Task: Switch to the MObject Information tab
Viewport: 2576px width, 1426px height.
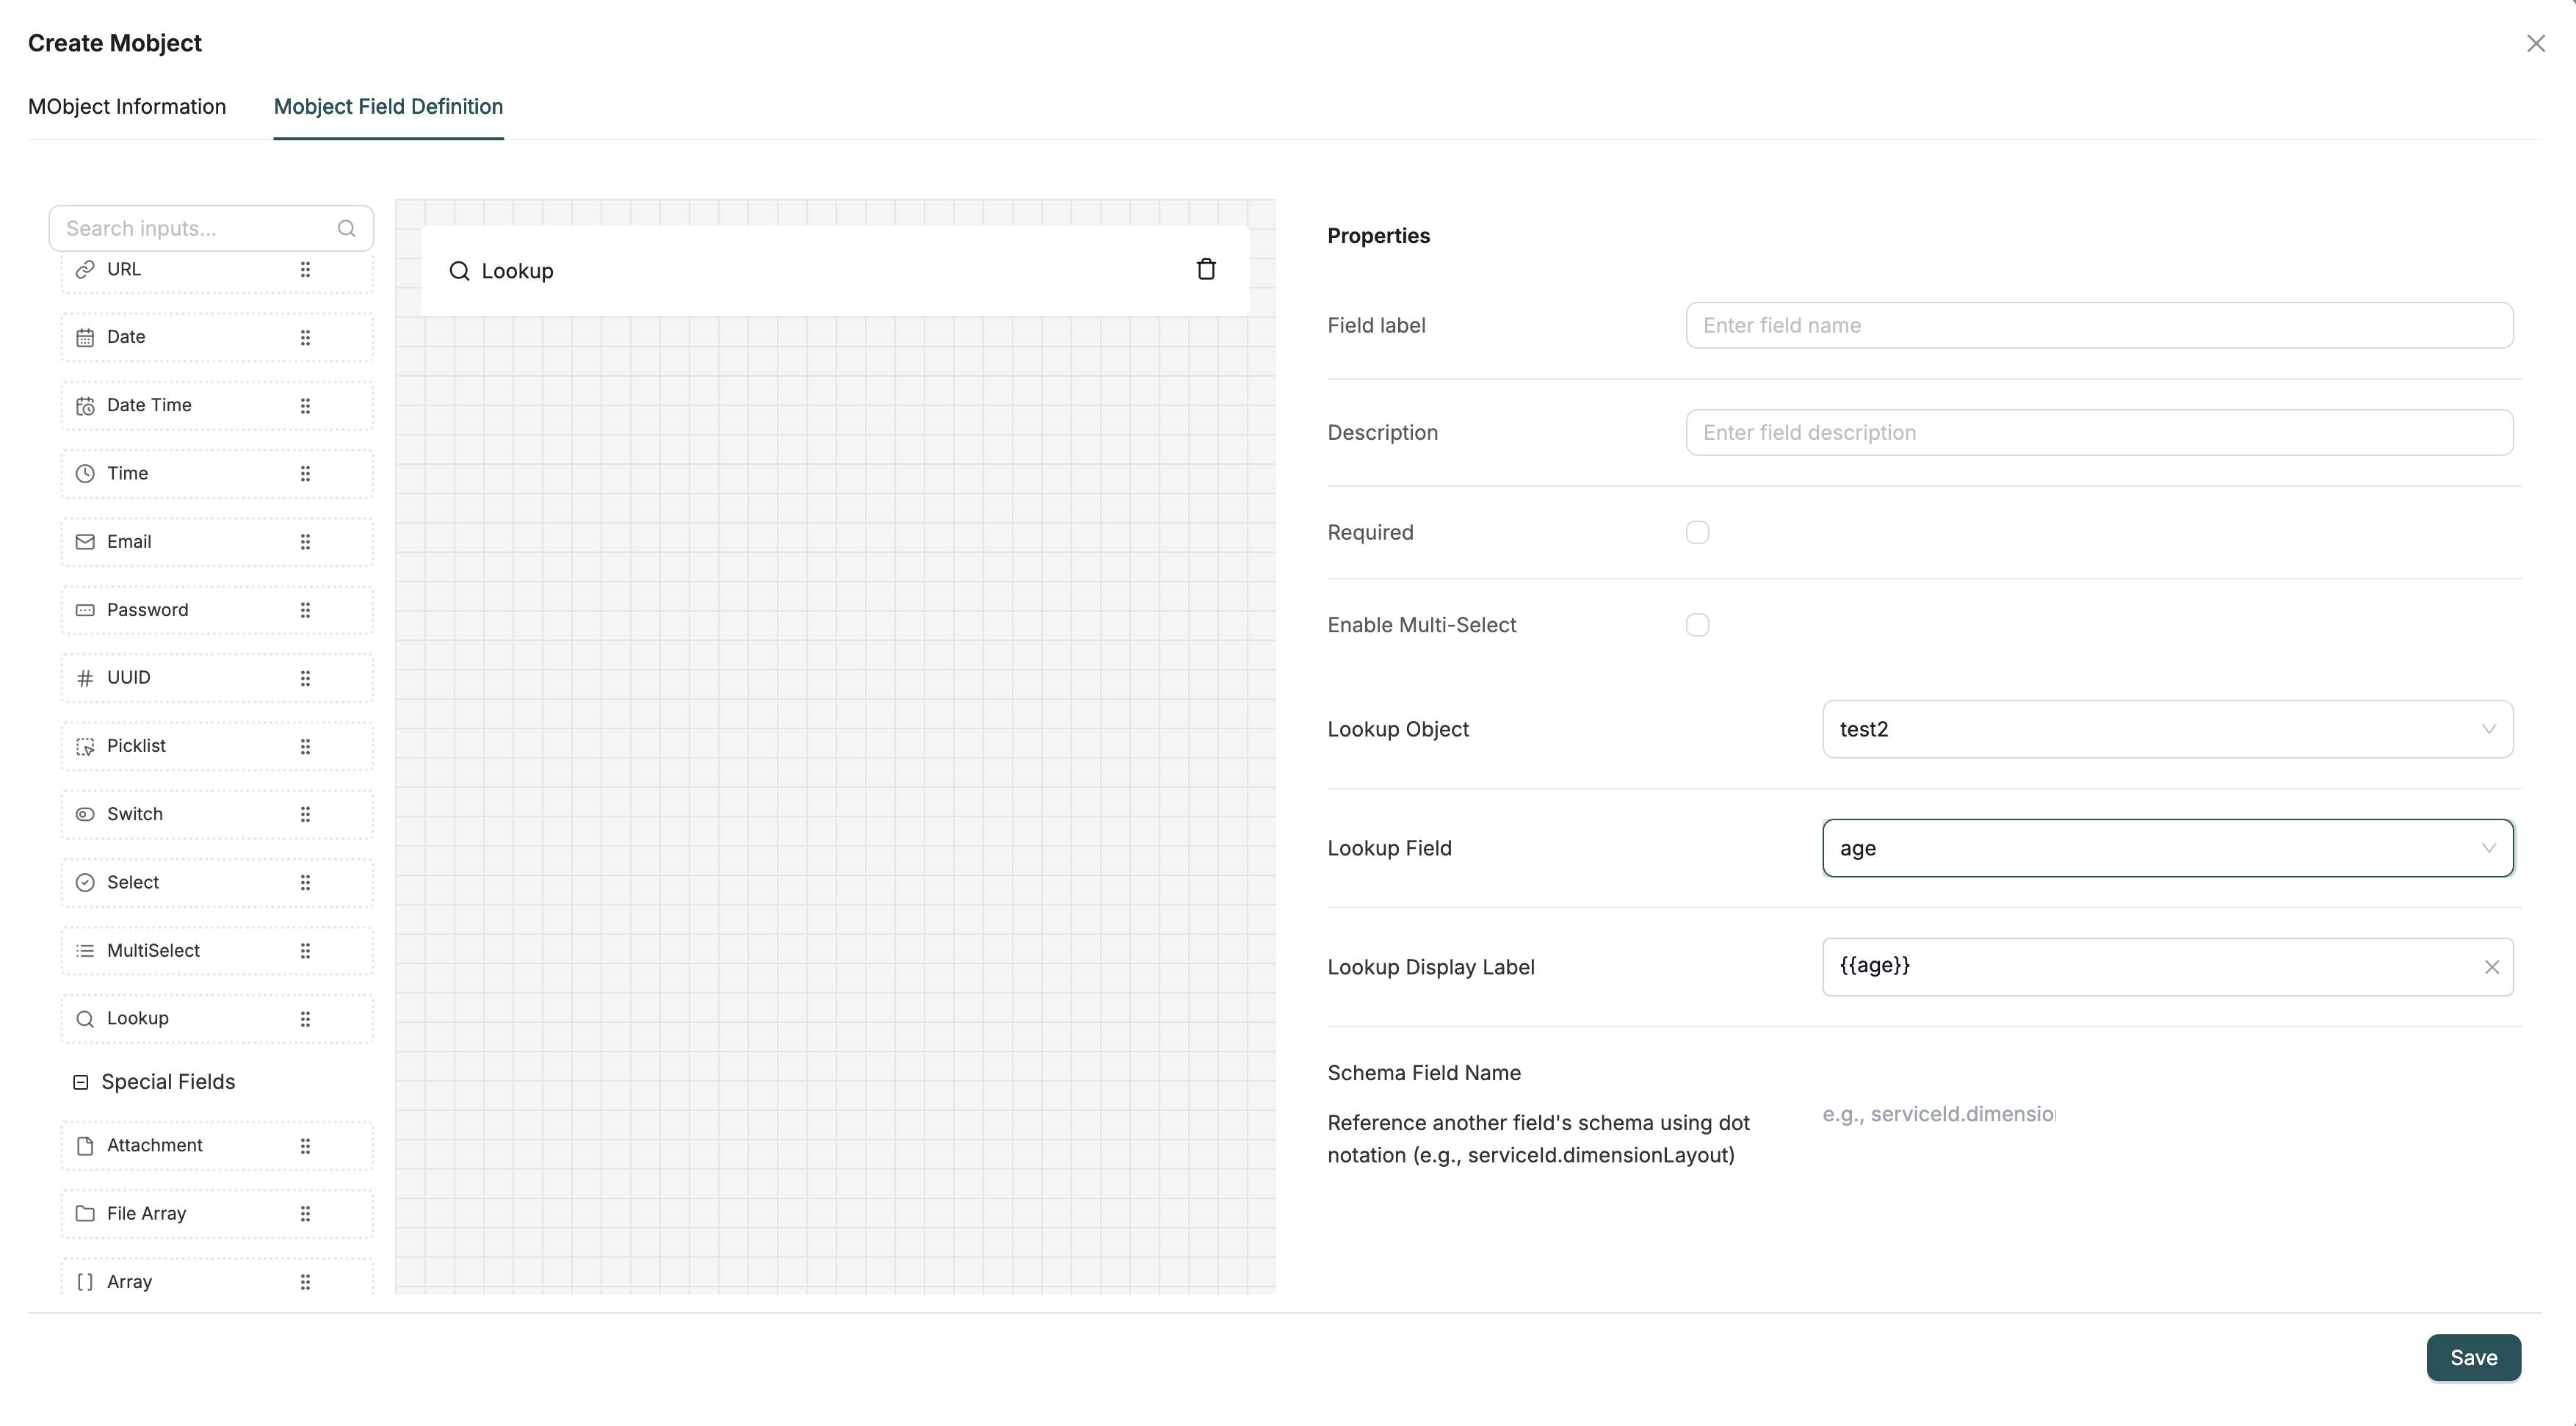Action: pyautogui.click(x=127, y=107)
